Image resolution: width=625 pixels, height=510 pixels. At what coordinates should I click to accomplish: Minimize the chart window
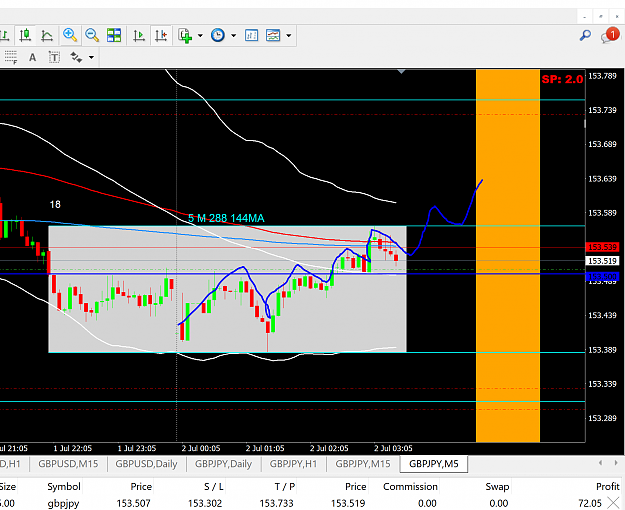[x=585, y=17]
